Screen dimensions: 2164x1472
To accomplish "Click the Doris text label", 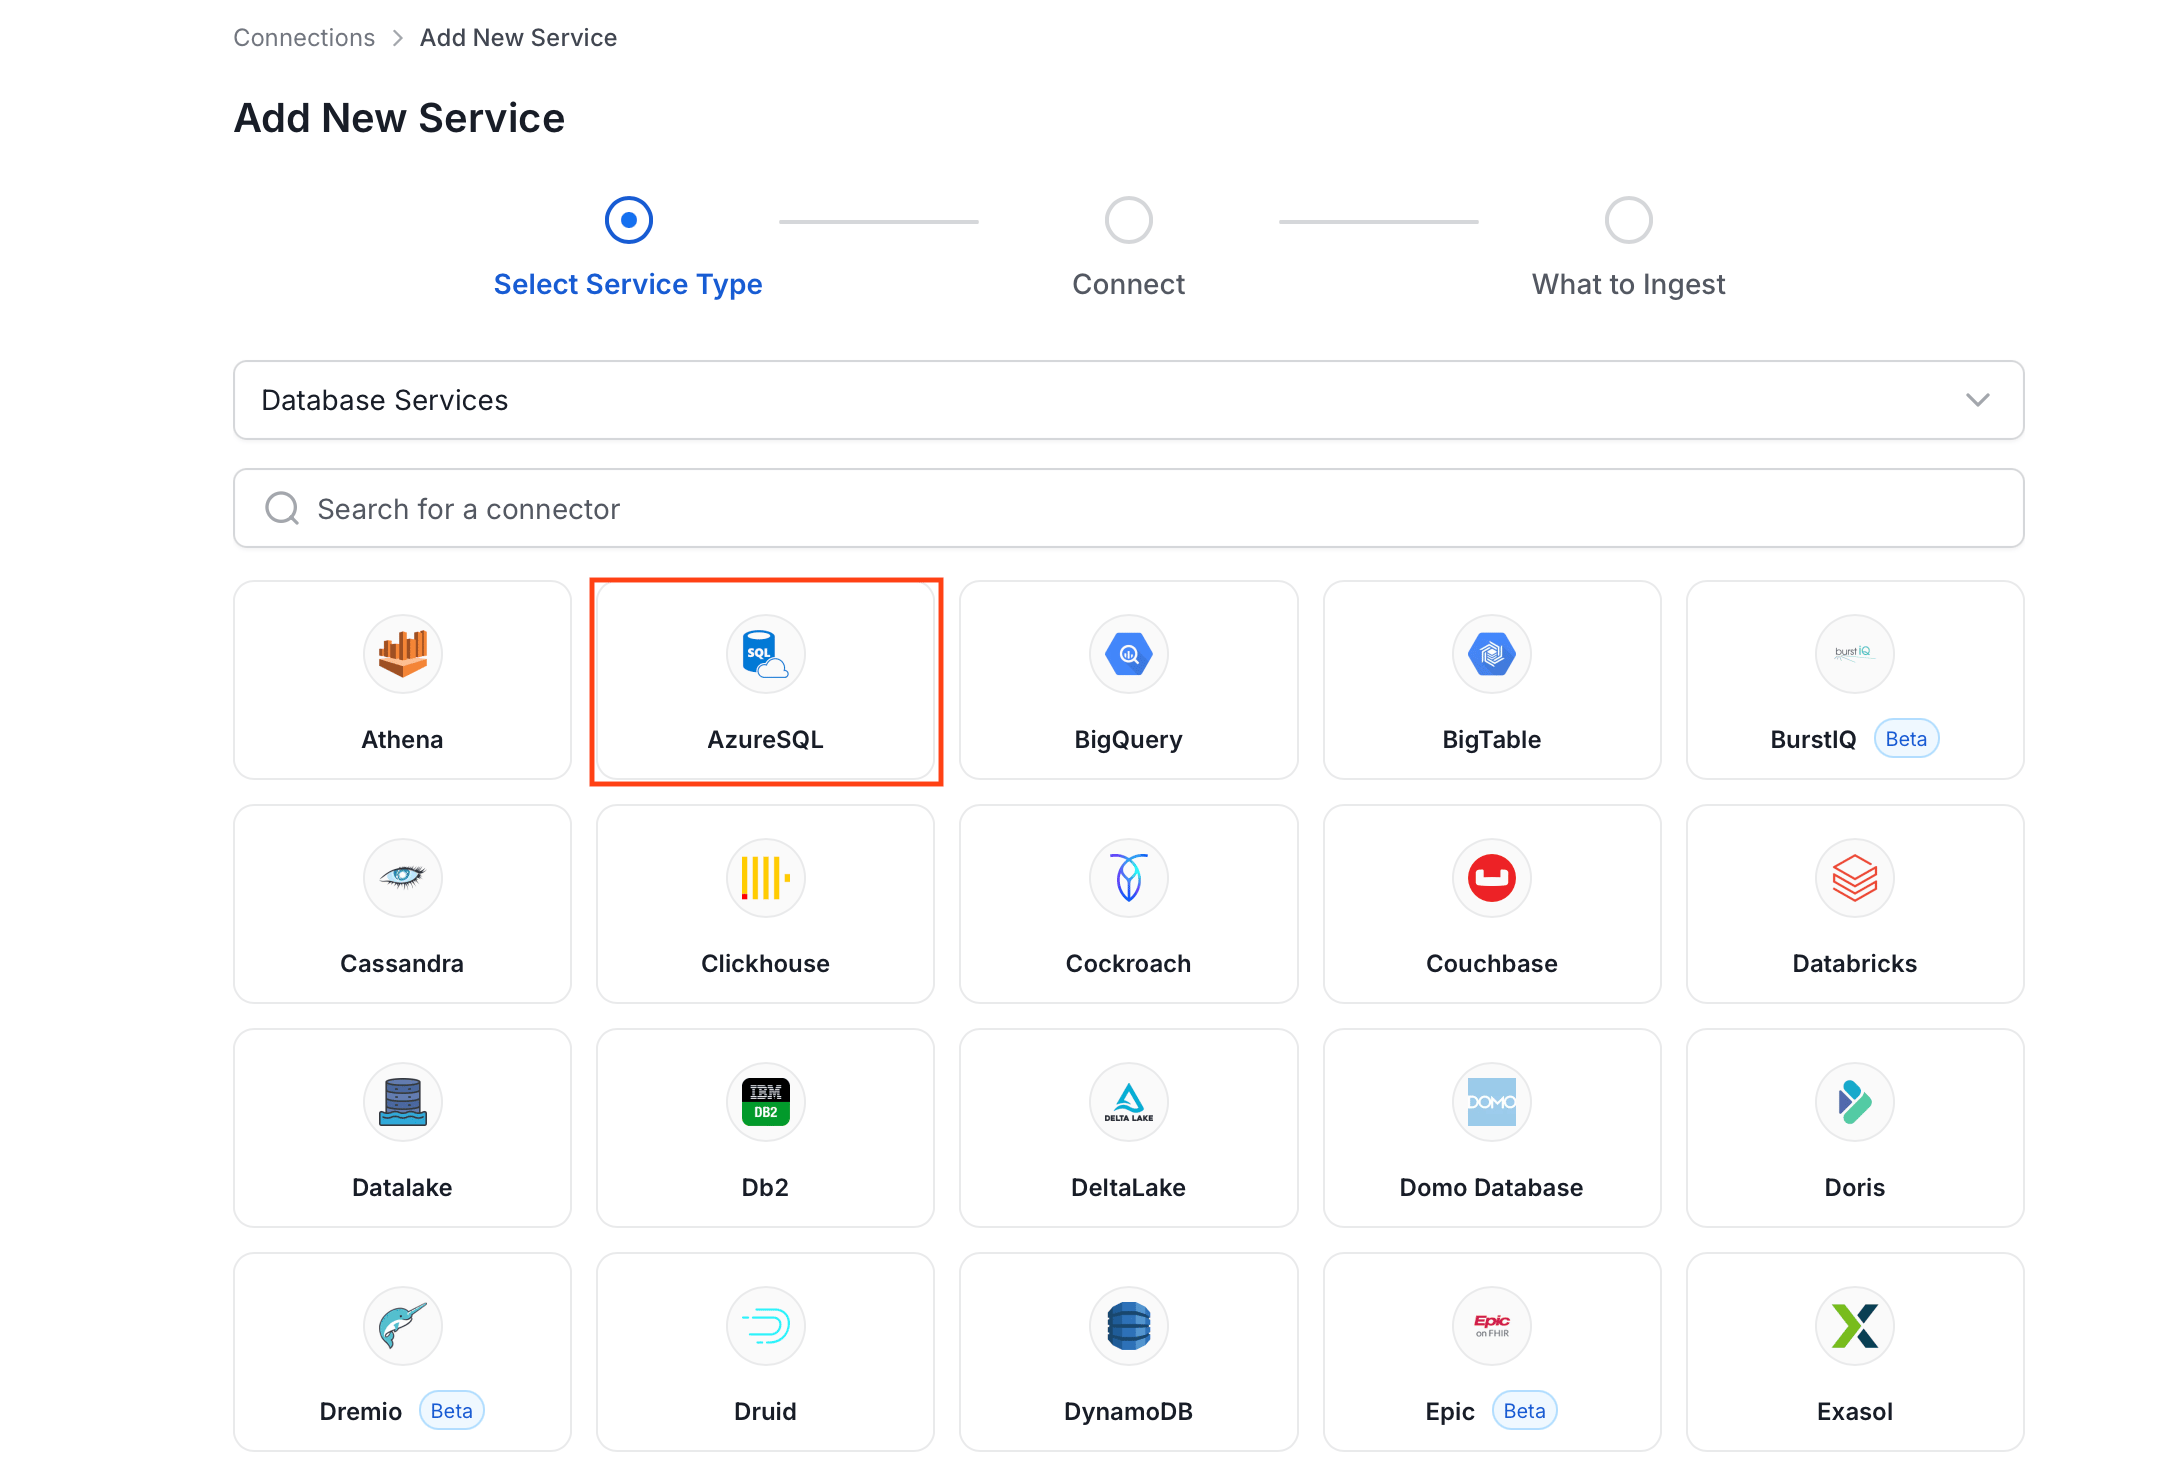I will (1854, 1187).
